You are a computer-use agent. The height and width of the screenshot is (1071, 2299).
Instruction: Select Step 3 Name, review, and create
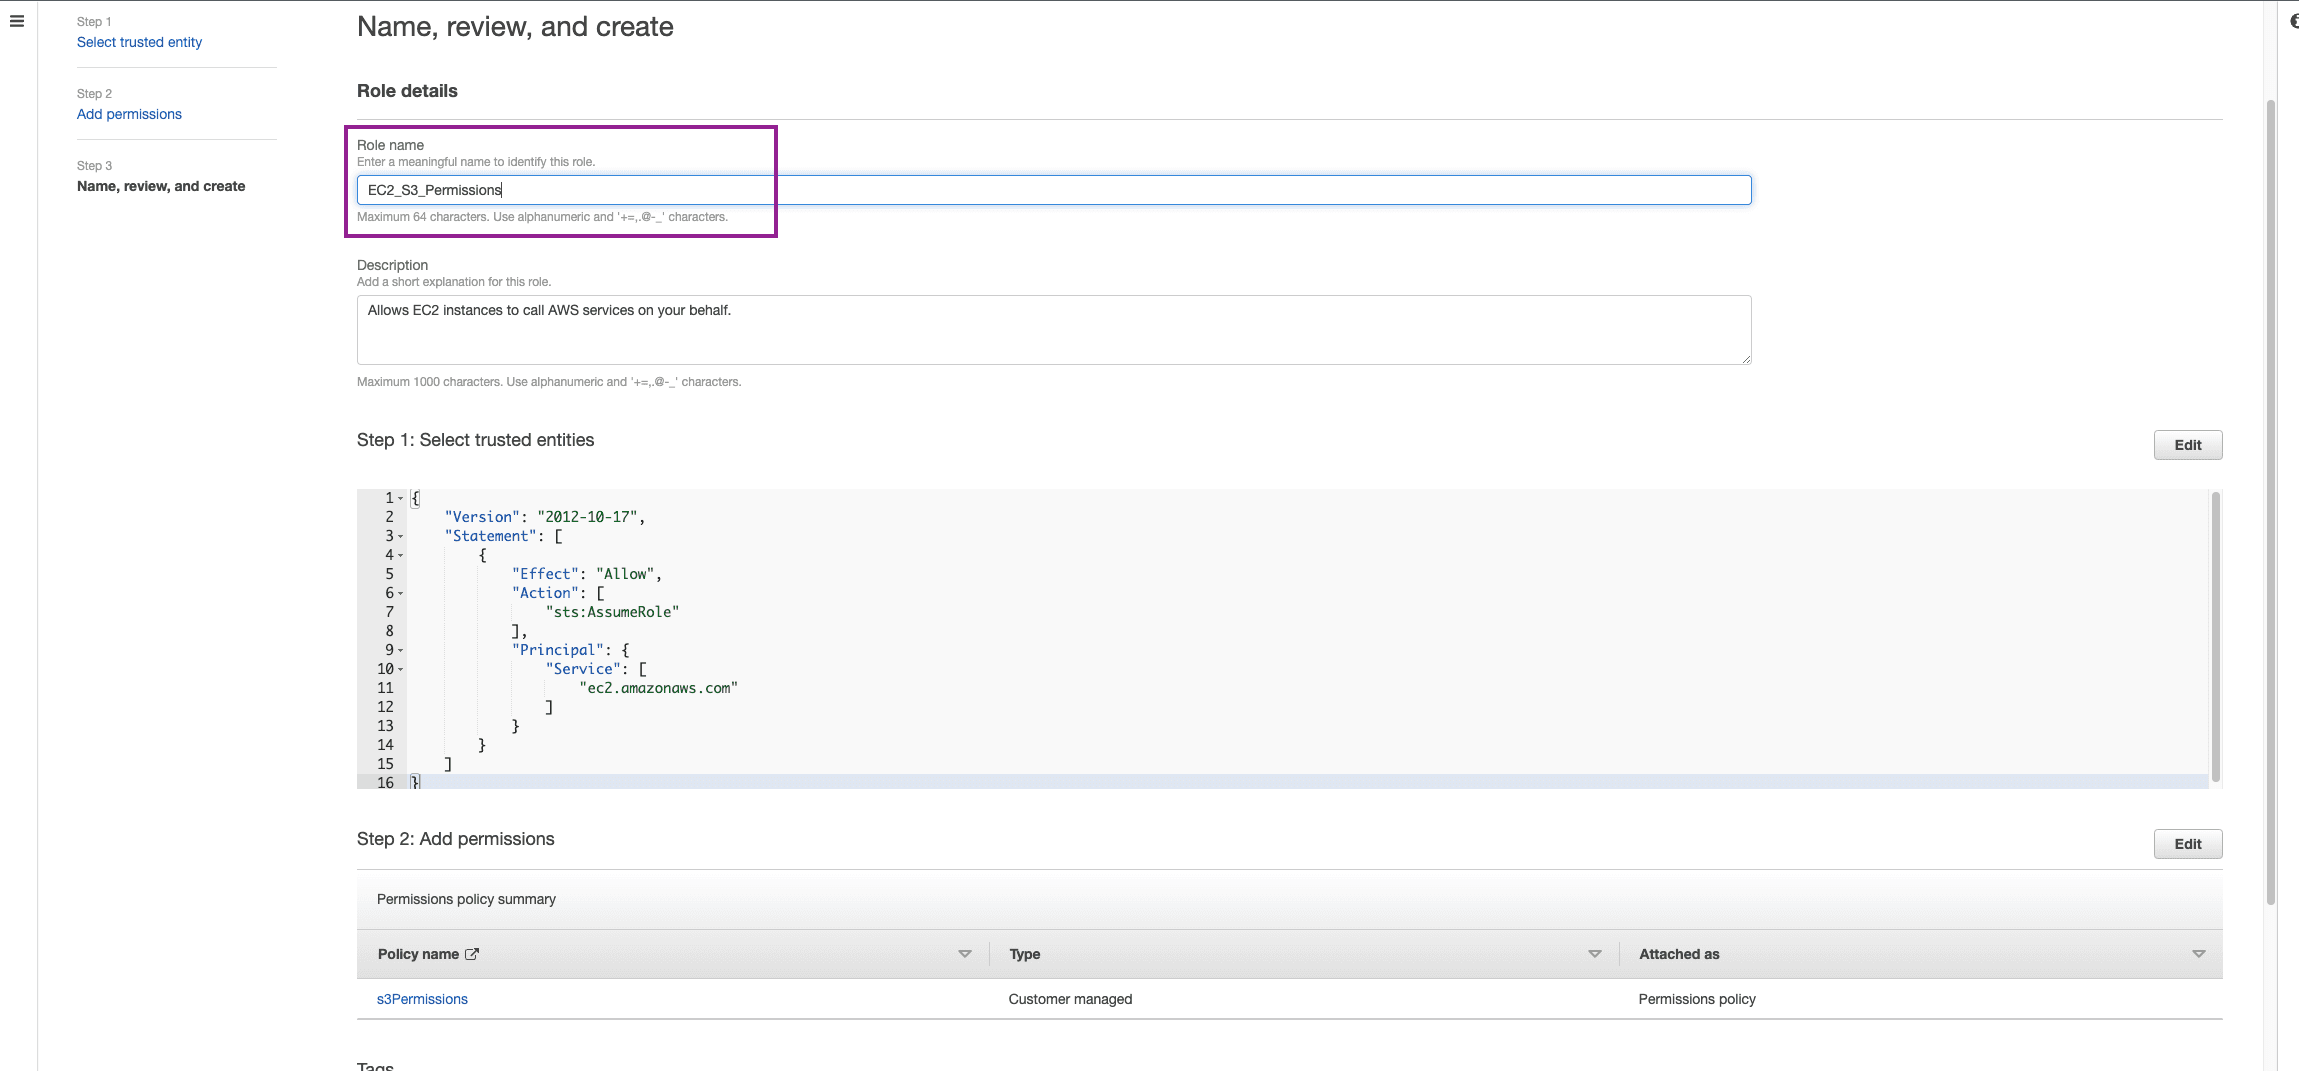click(x=161, y=186)
